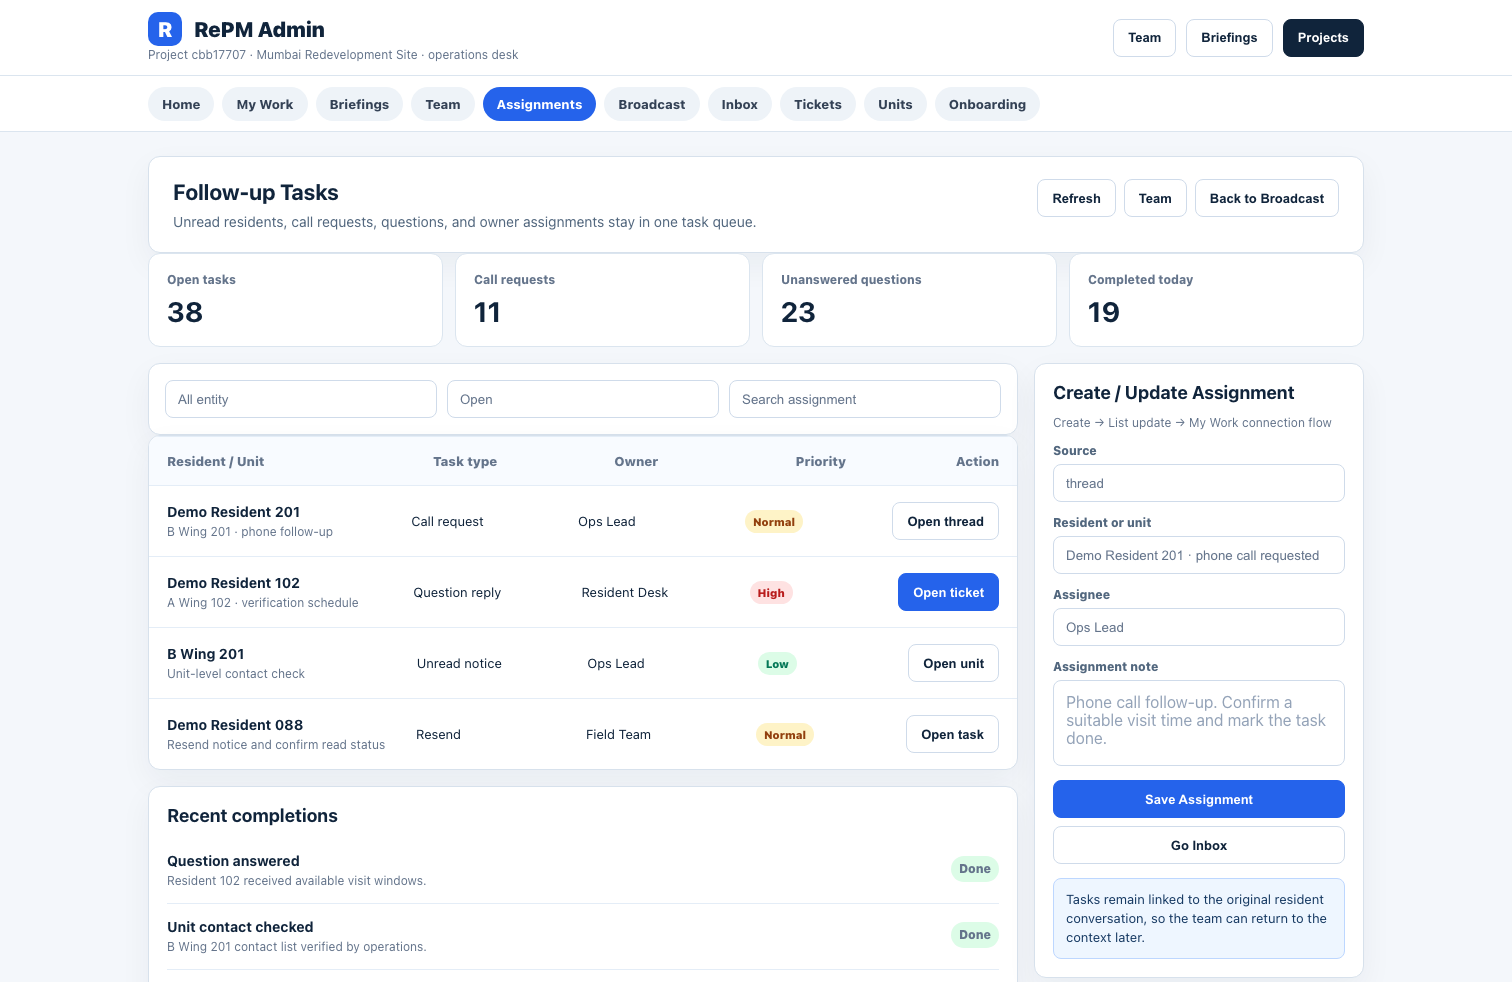The height and width of the screenshot is (982, 1512).
Task: Open the Onboarding tab
Action: [987, 104]
